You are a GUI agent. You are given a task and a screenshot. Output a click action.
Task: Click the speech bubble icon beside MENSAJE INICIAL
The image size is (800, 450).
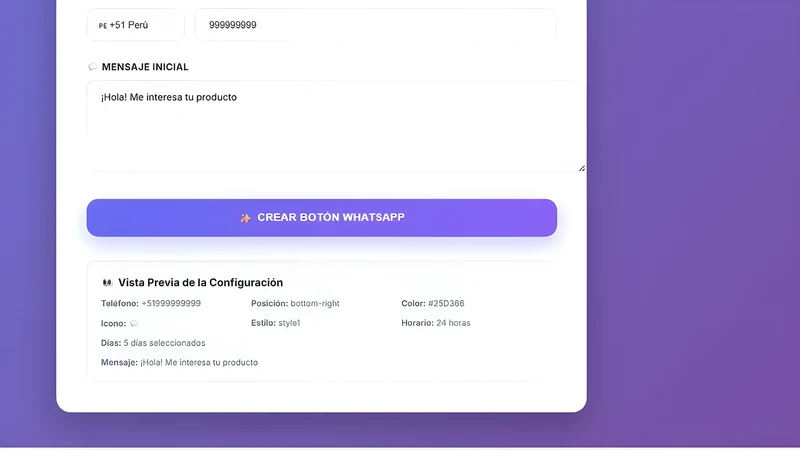(x=92, y=67)
